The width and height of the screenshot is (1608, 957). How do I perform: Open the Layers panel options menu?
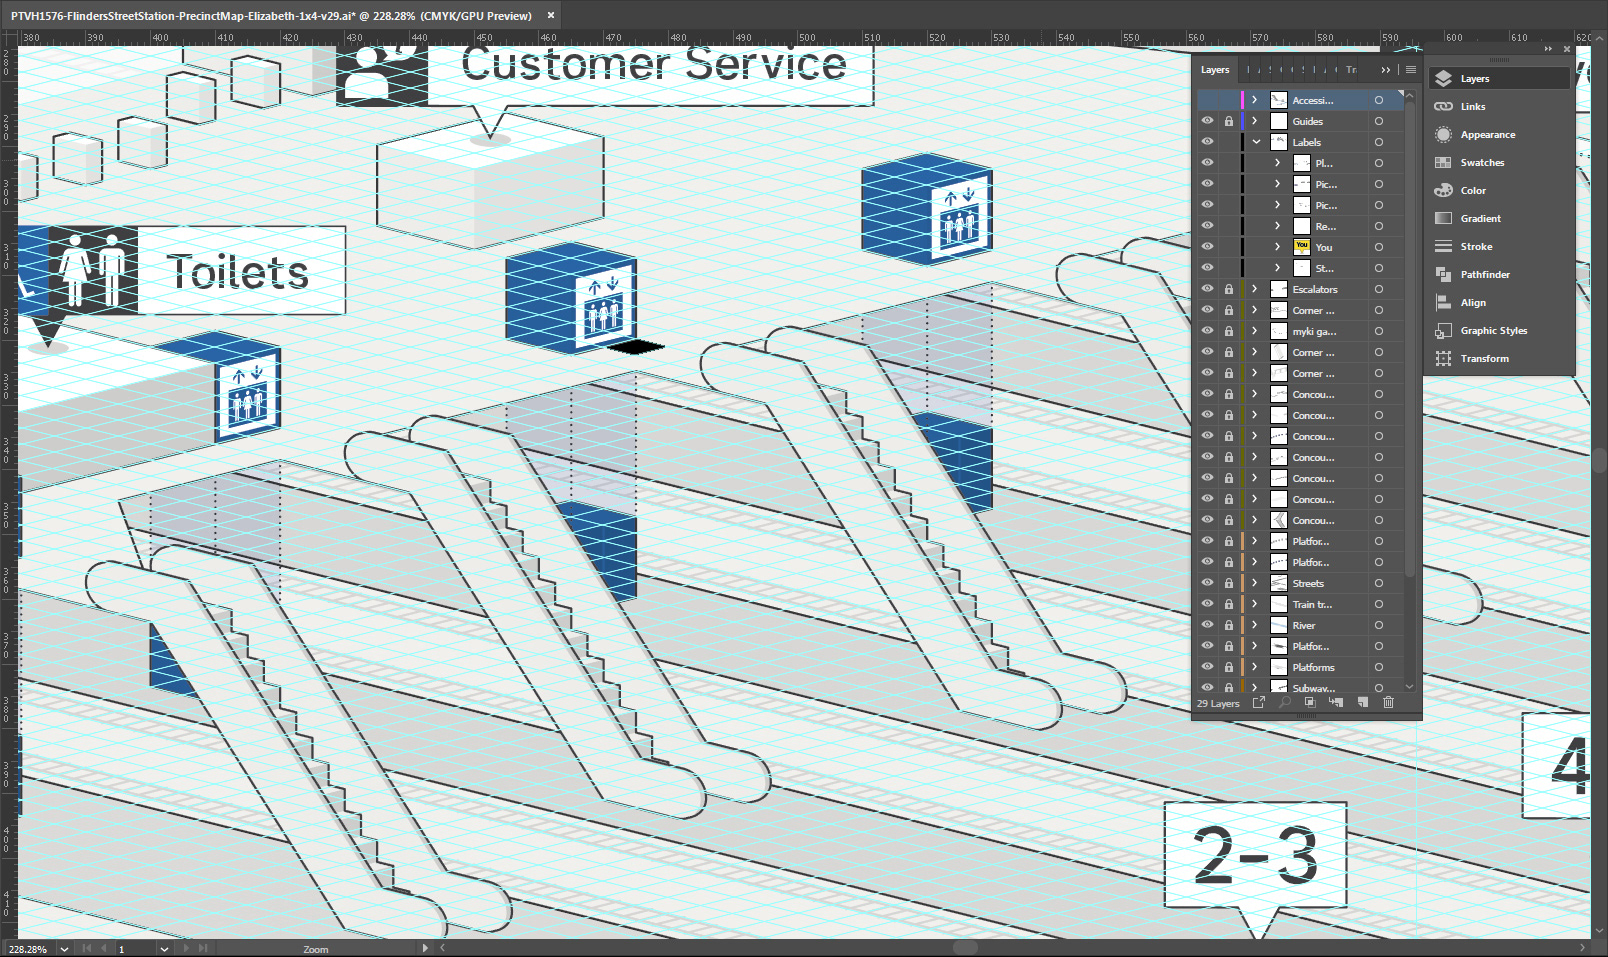(x=1410, y=70)
